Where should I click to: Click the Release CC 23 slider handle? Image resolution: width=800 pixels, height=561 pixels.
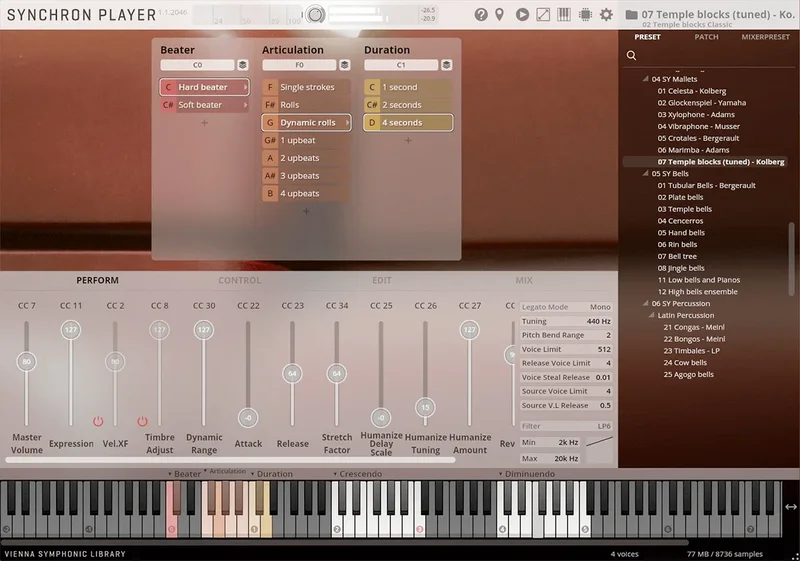[x=292, y=373]
